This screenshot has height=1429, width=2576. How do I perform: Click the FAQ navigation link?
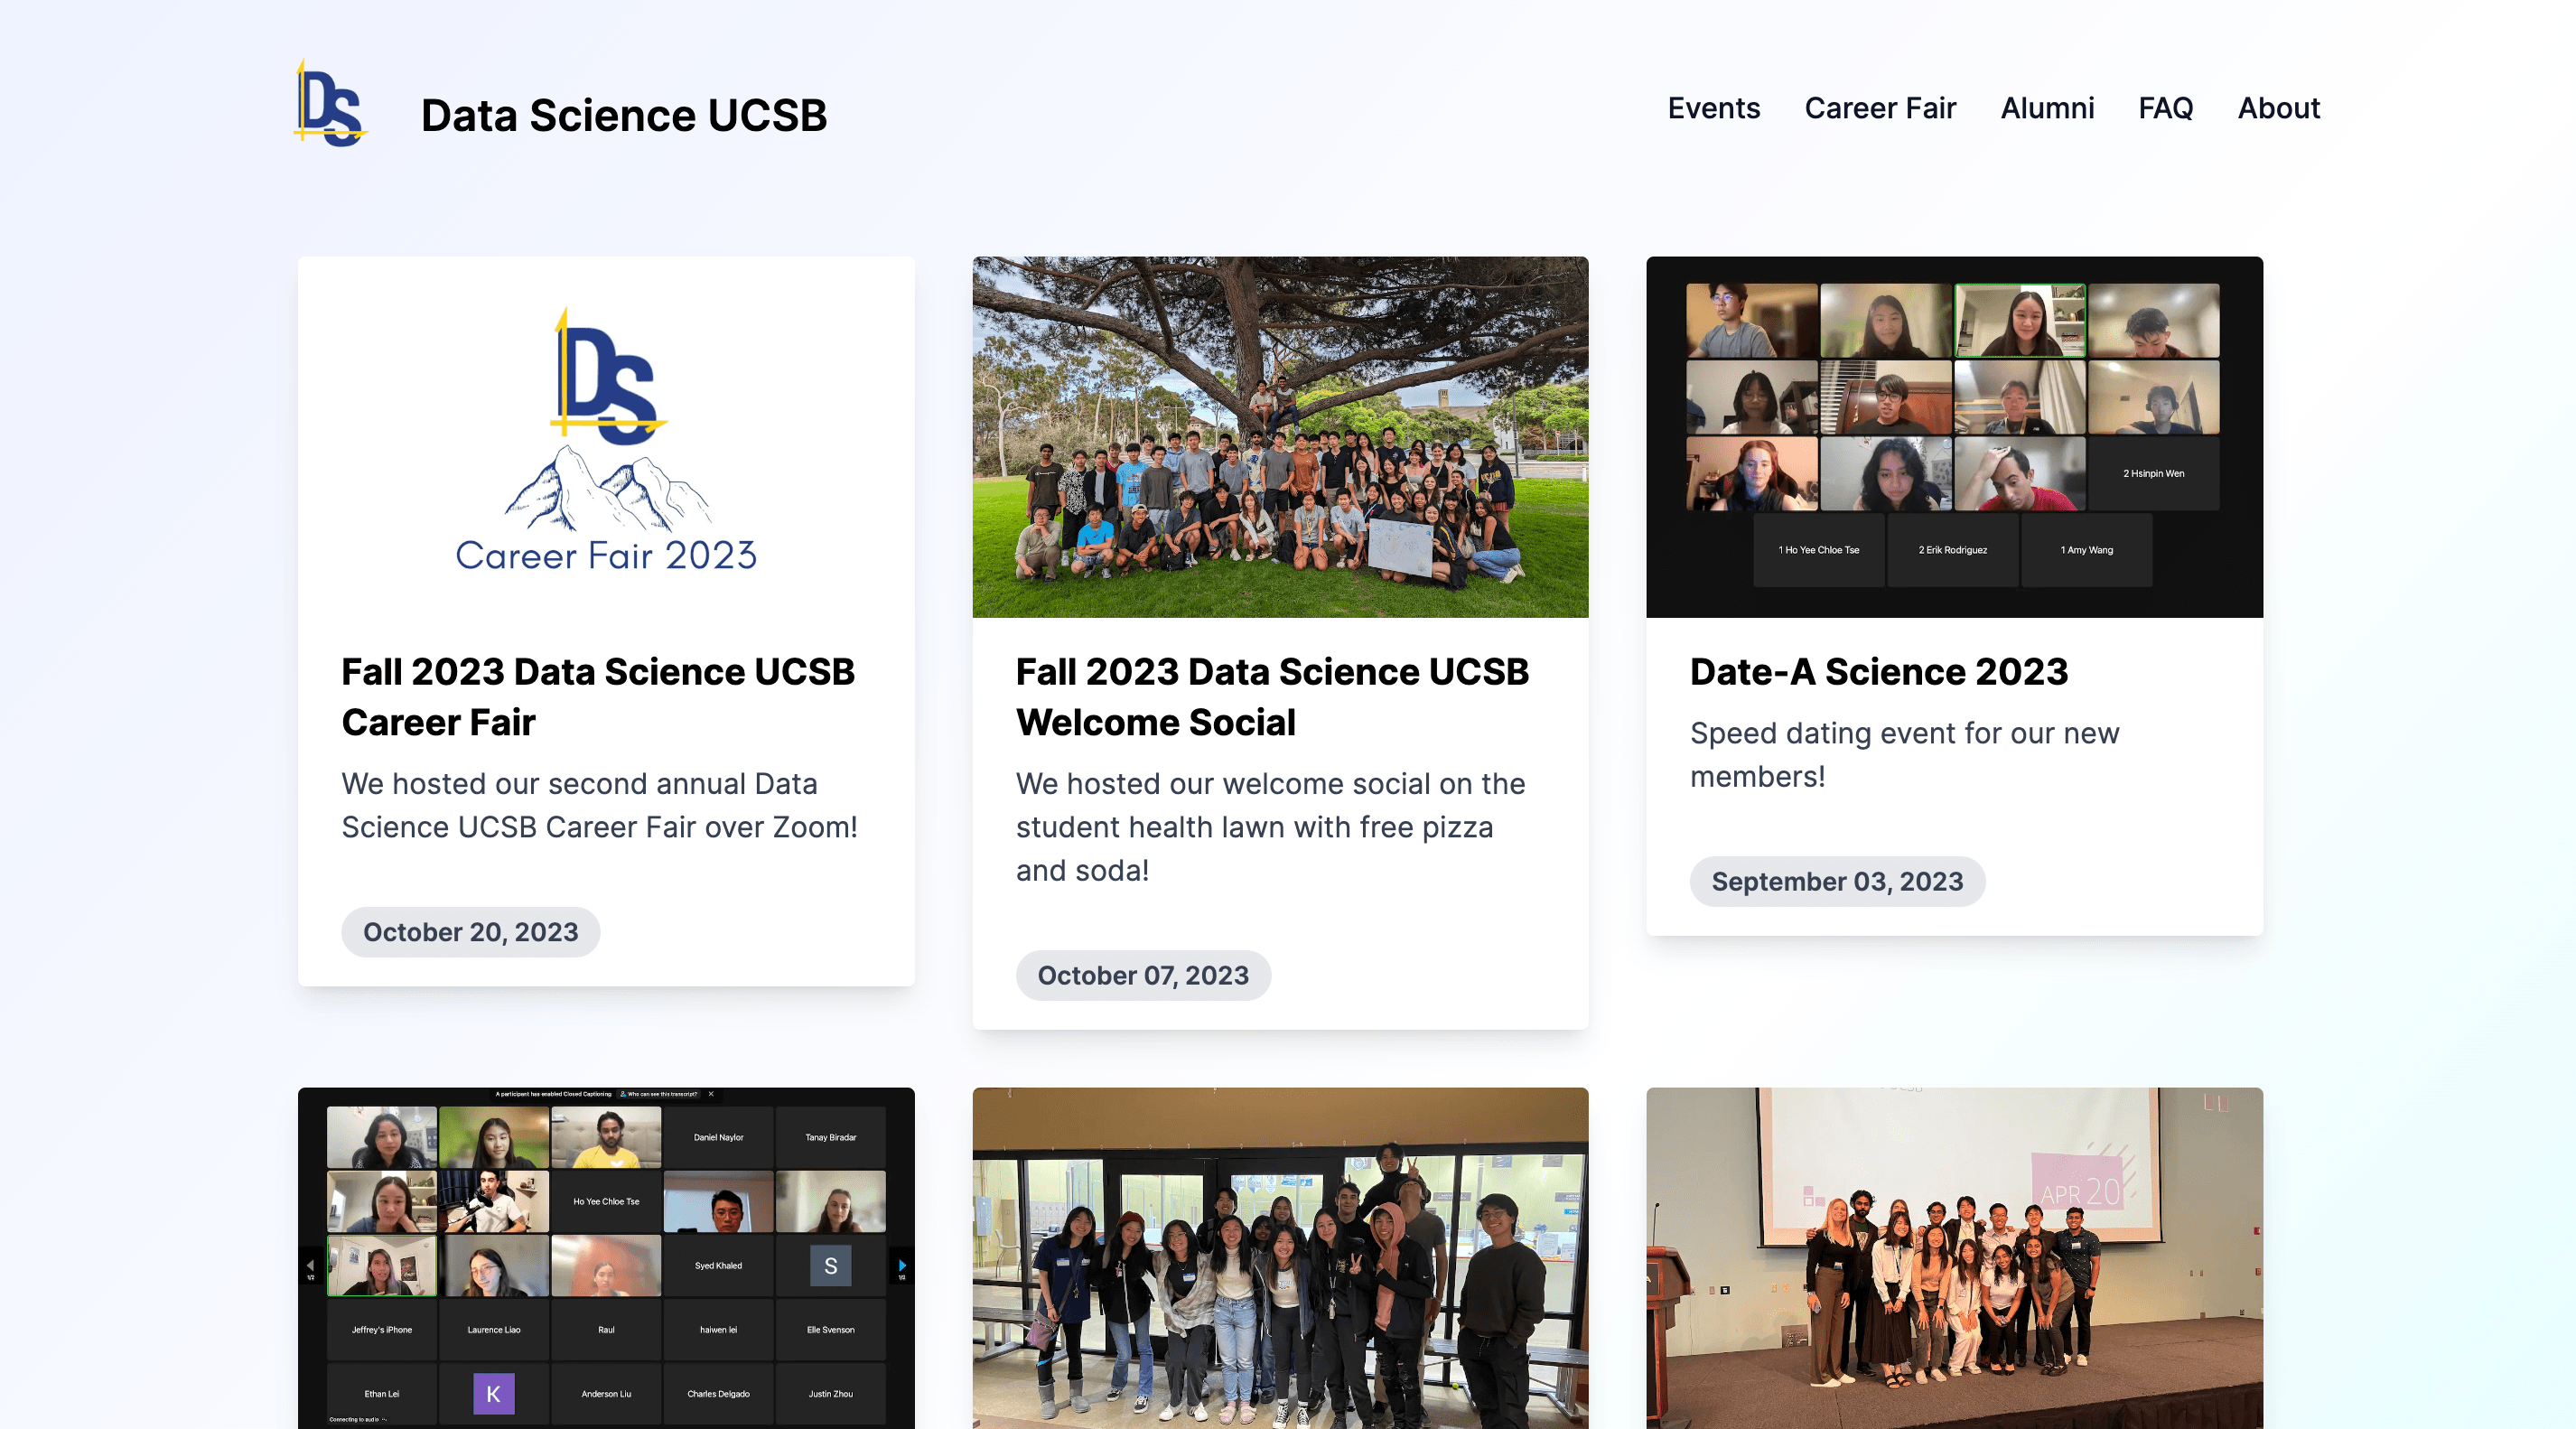point(2166,107)
